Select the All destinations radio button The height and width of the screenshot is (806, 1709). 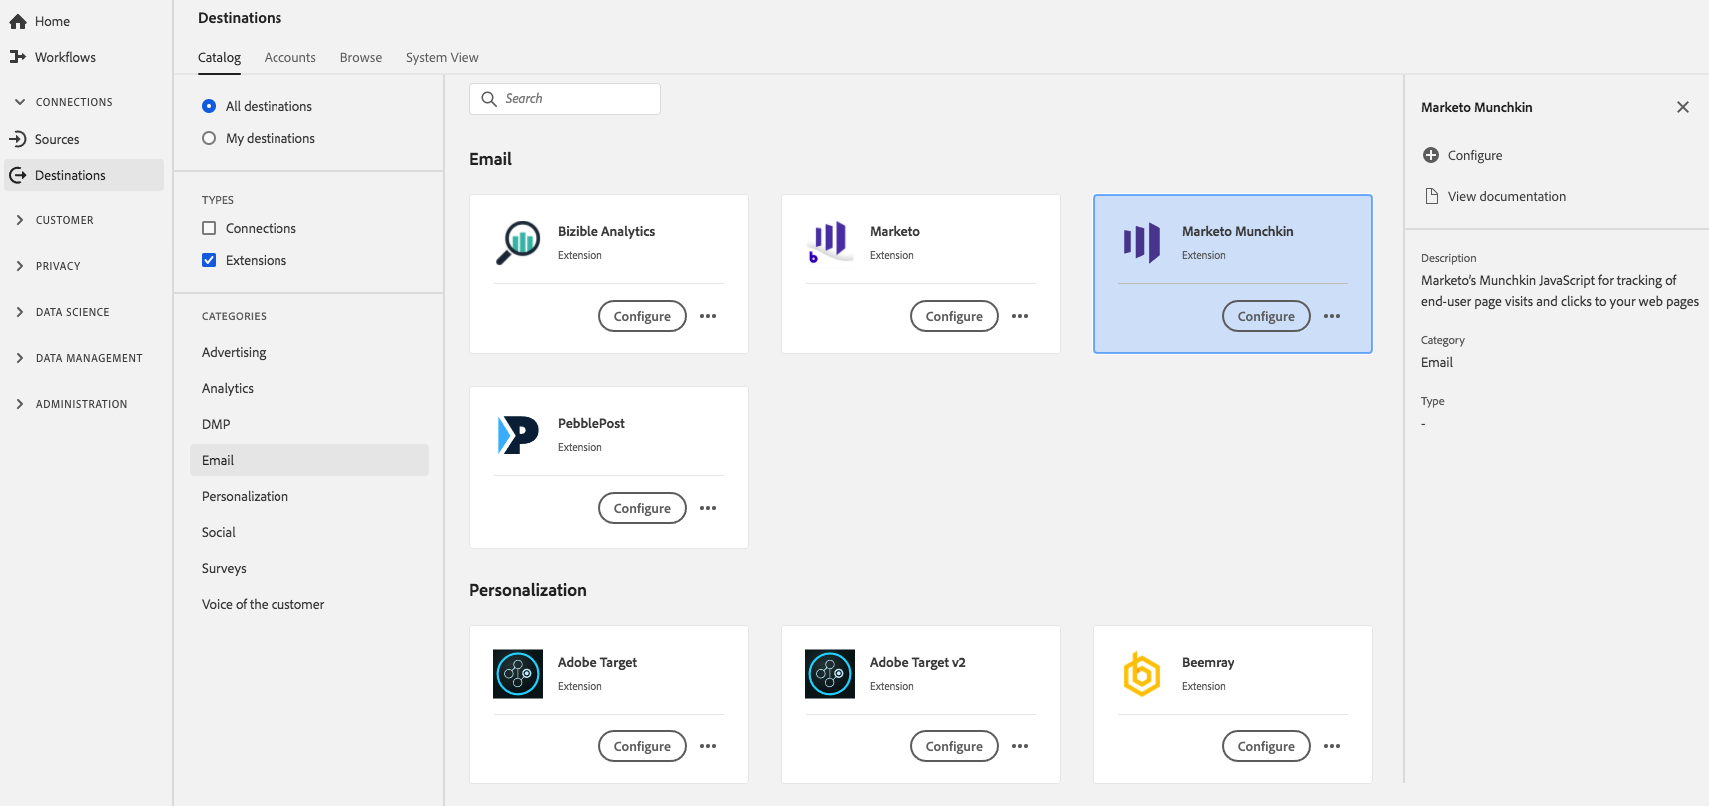pos(209,106)
